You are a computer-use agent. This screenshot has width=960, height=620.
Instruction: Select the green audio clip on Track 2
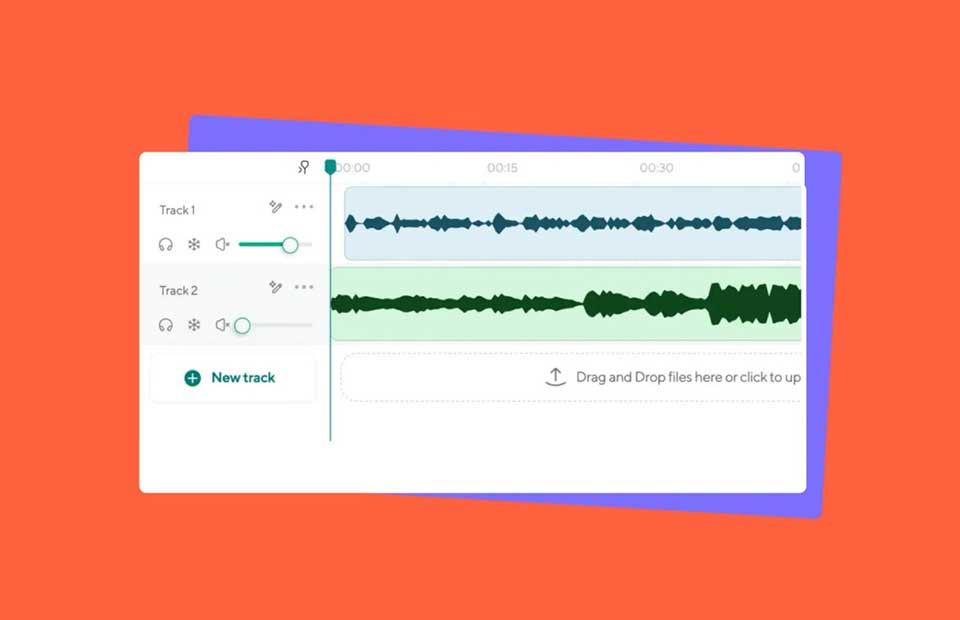(x=566, y=304)
